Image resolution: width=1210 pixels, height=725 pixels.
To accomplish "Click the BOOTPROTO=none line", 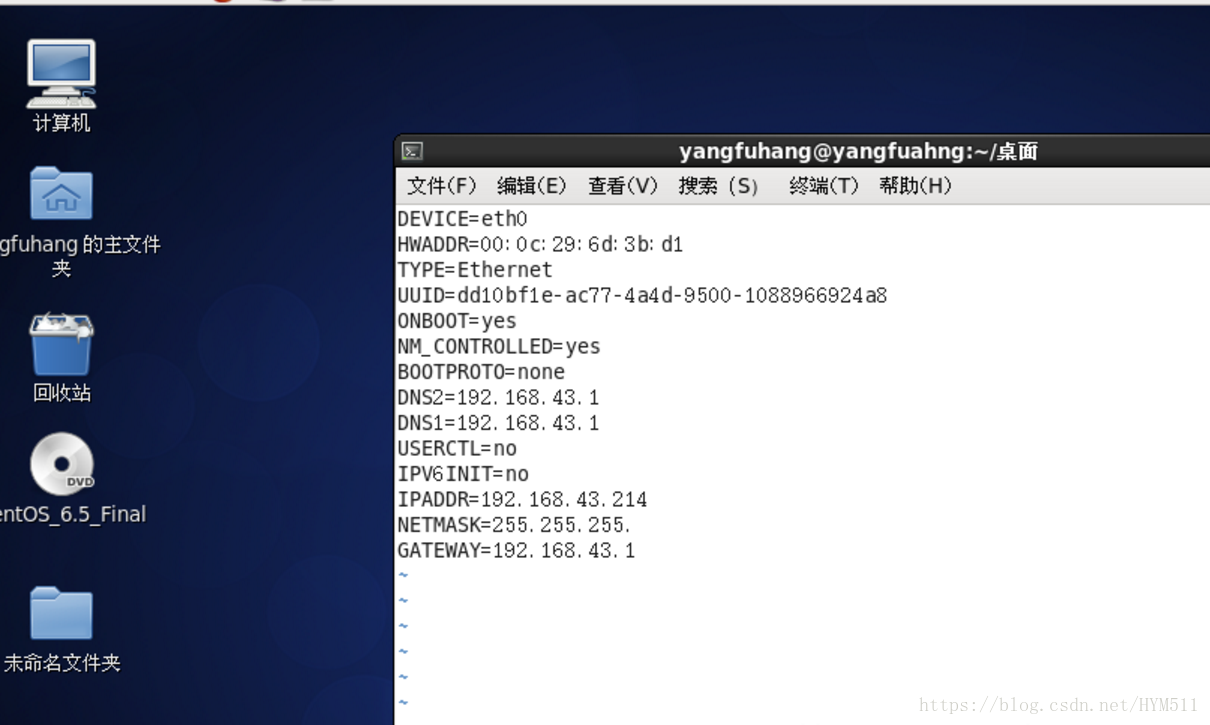I will tap(481, 372).
